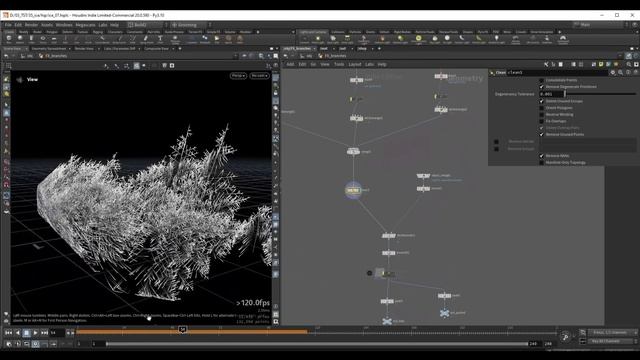Click the current frame marker 54 on timeline

click(x=182, y=329)
